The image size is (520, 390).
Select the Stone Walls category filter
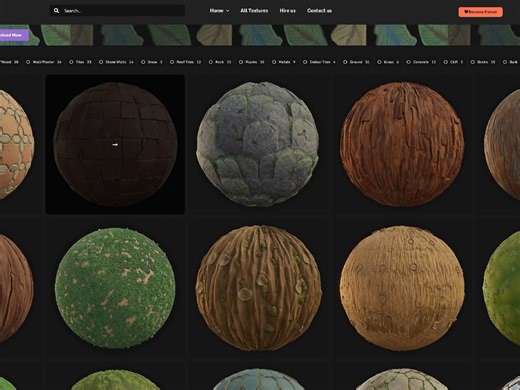click(116, 62)
